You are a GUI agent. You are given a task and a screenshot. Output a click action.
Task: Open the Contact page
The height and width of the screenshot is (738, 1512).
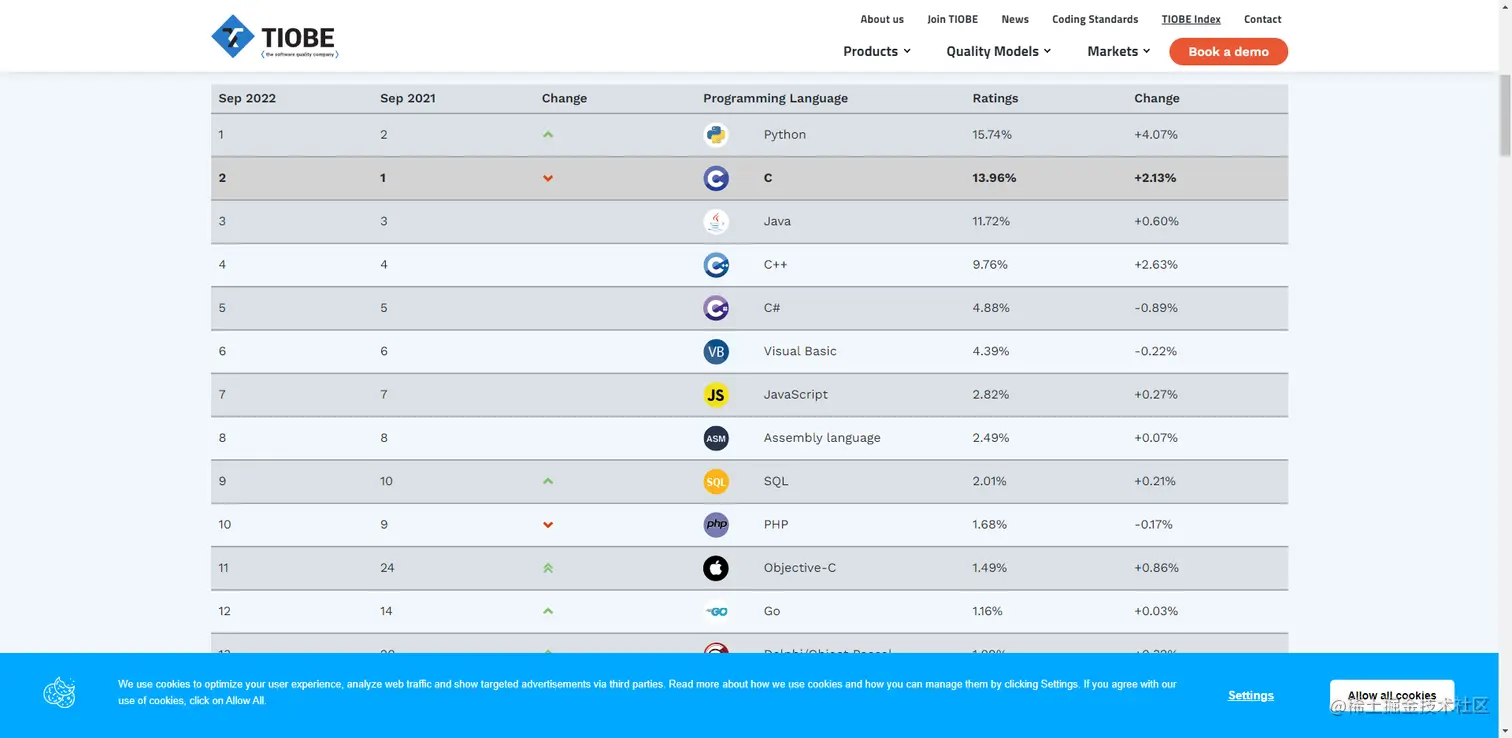point(1262,19)
